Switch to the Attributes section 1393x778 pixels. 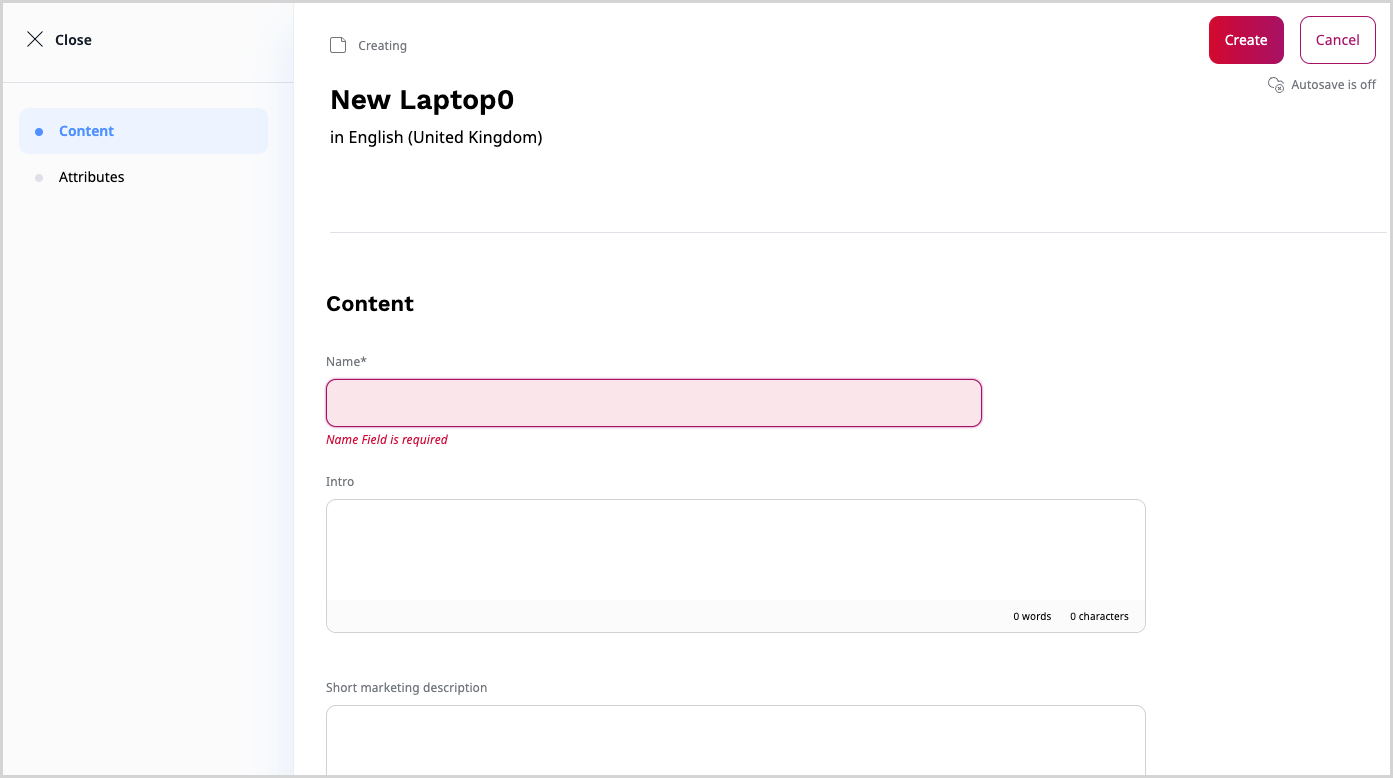coord(92,177)
